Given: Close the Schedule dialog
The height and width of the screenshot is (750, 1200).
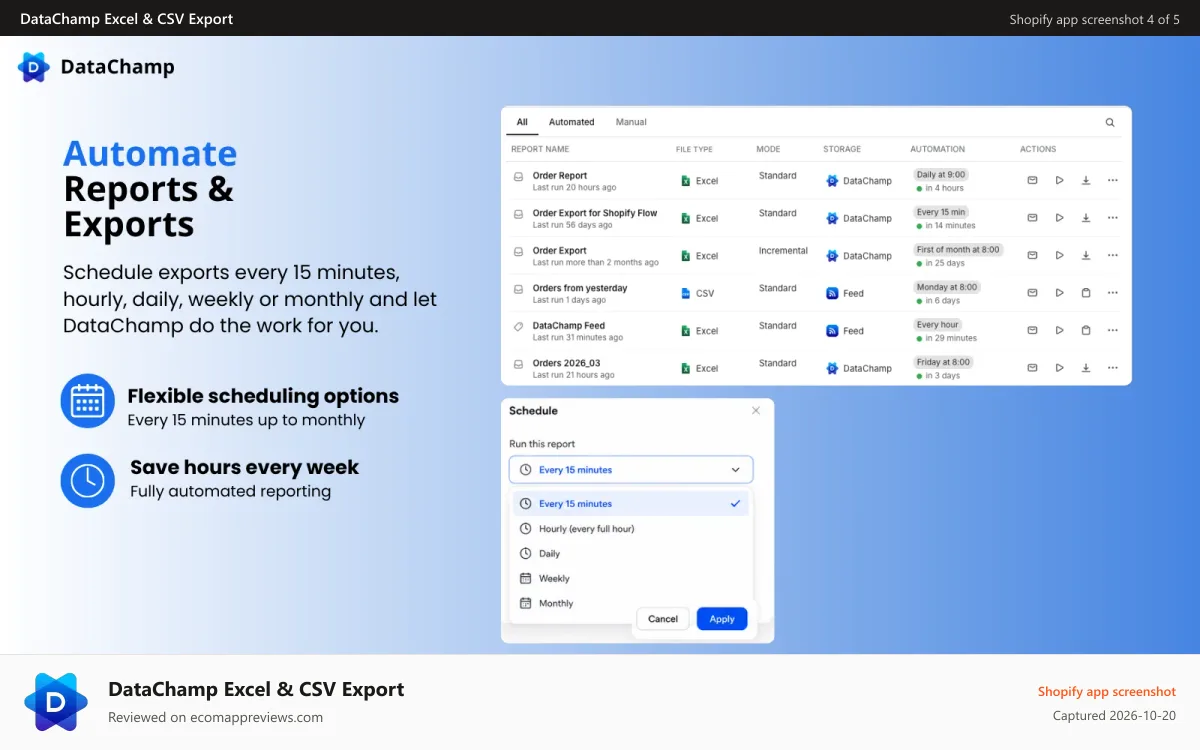Looking at the screenshot, I should (x=756, y=410).
